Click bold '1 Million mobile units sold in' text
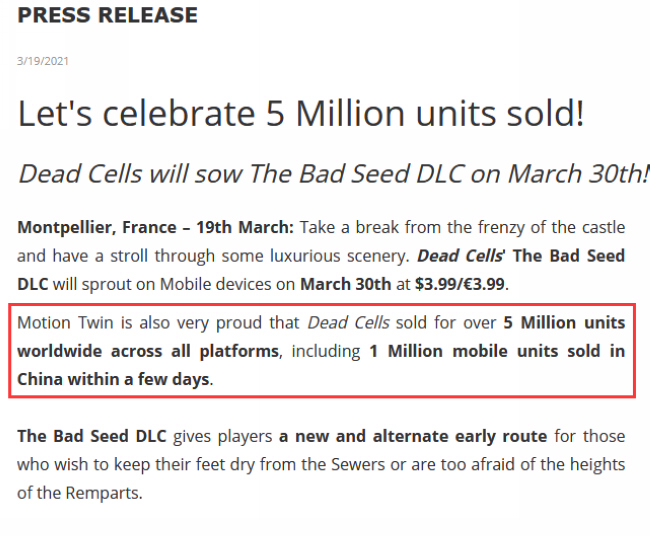This screenshot has height=536, width=650. pyautogui.click(x=497, y=351)
